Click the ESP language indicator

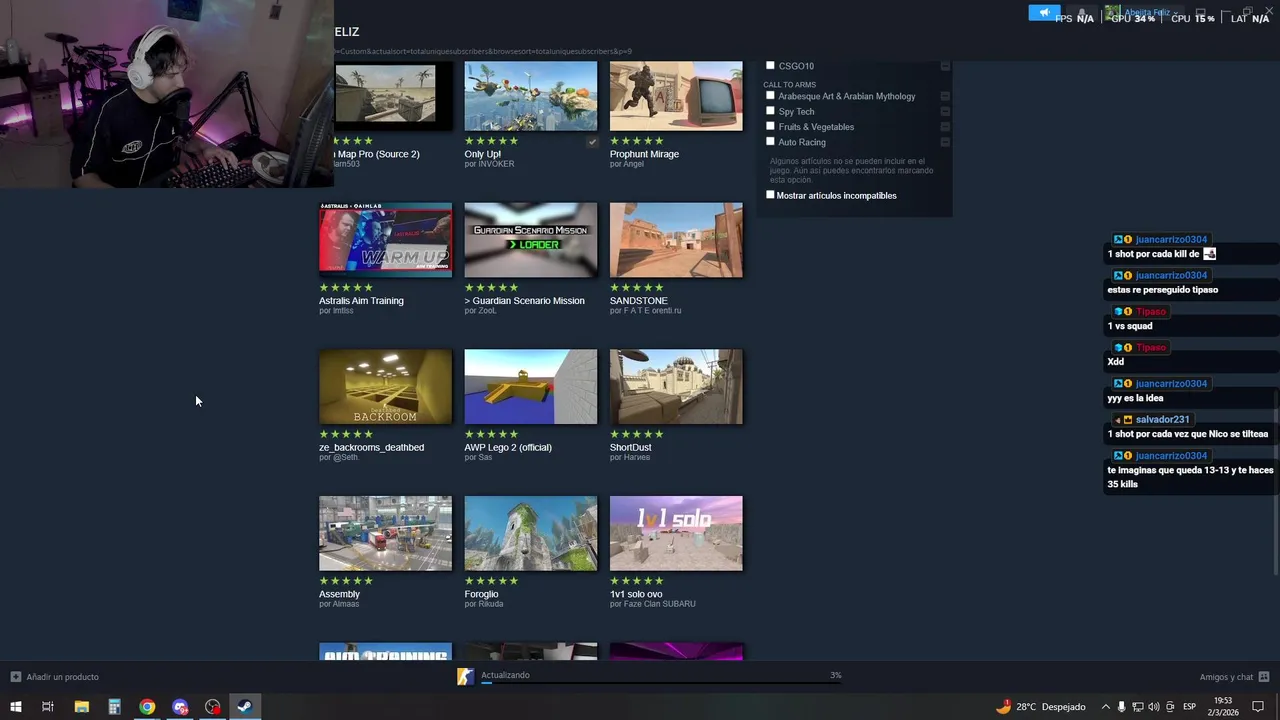1190,707
